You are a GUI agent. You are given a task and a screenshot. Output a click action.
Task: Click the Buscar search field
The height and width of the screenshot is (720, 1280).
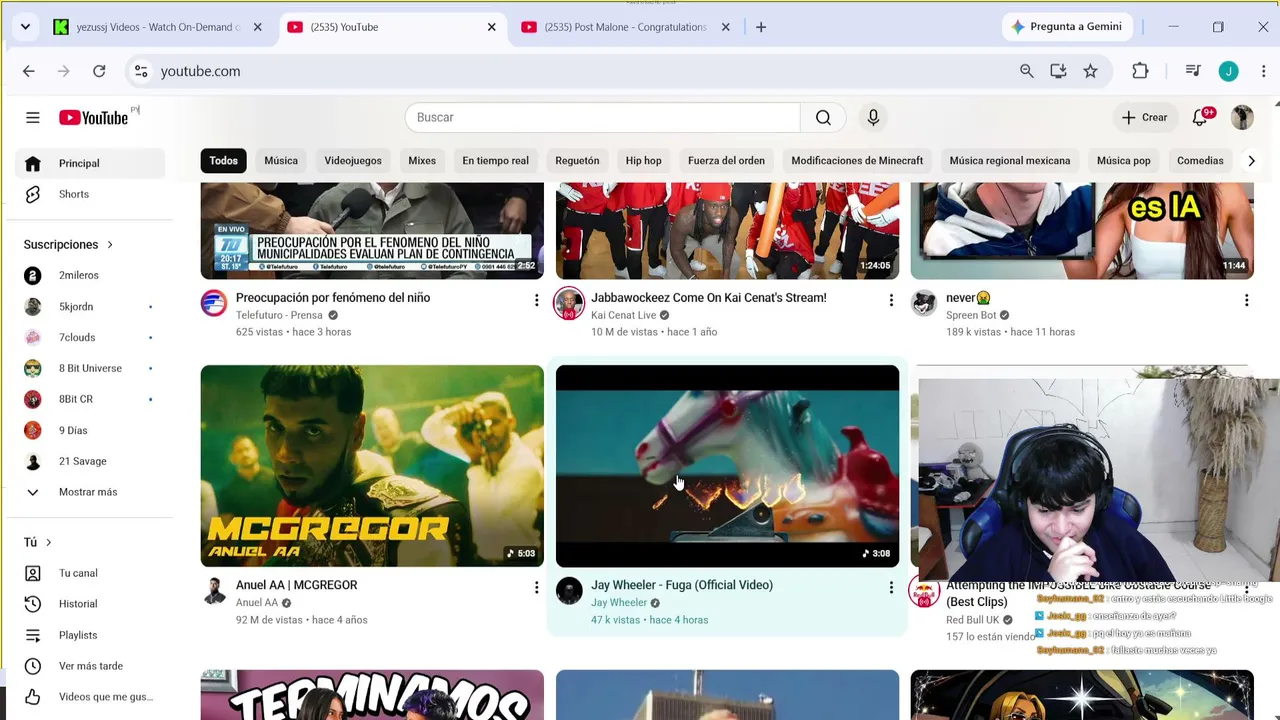click(x=602, y=118)
